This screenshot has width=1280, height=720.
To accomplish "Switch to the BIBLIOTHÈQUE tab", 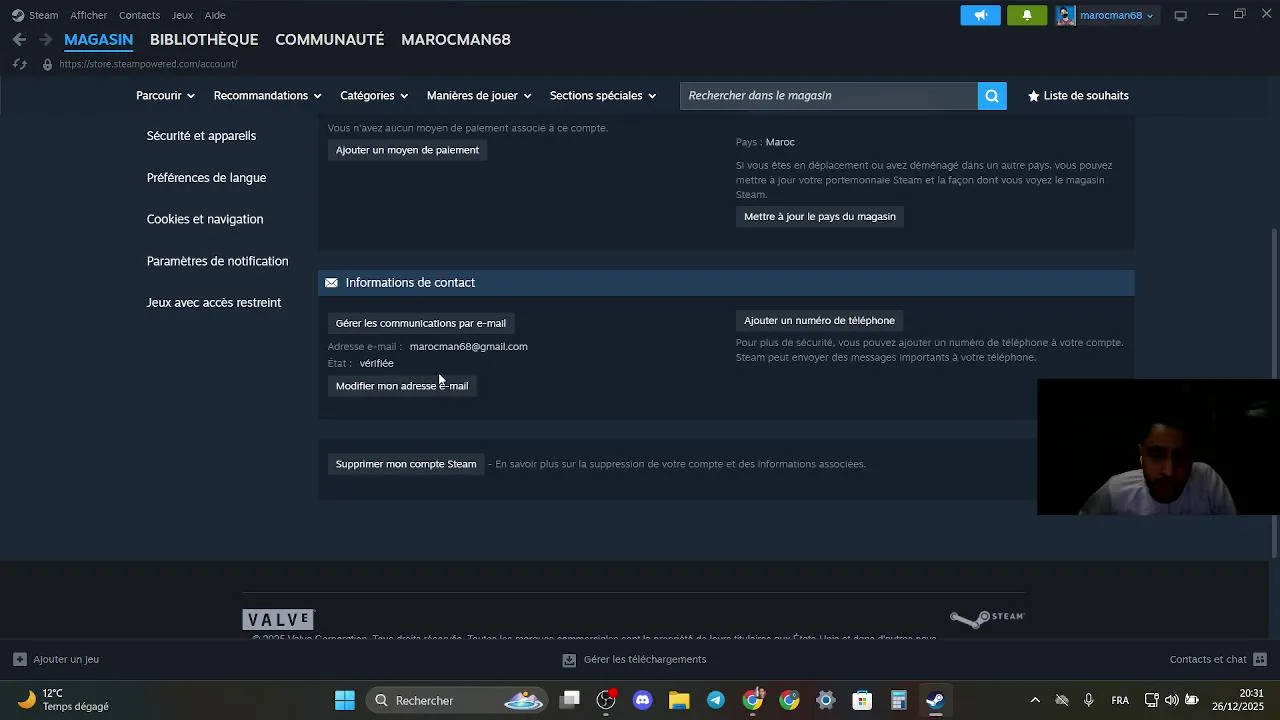I will pos(204,39).
